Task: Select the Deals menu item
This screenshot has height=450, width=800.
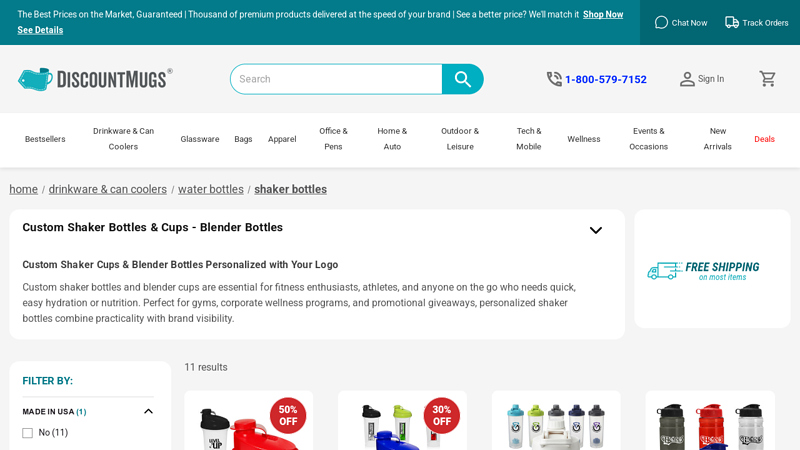Action: 764,139
